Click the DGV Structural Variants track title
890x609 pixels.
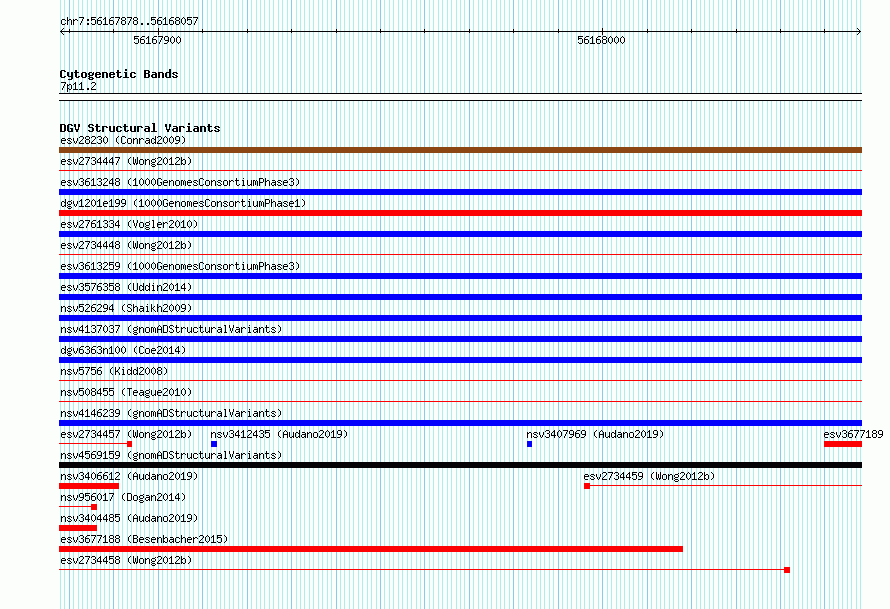pyautogui.click(x=140, y=128)
